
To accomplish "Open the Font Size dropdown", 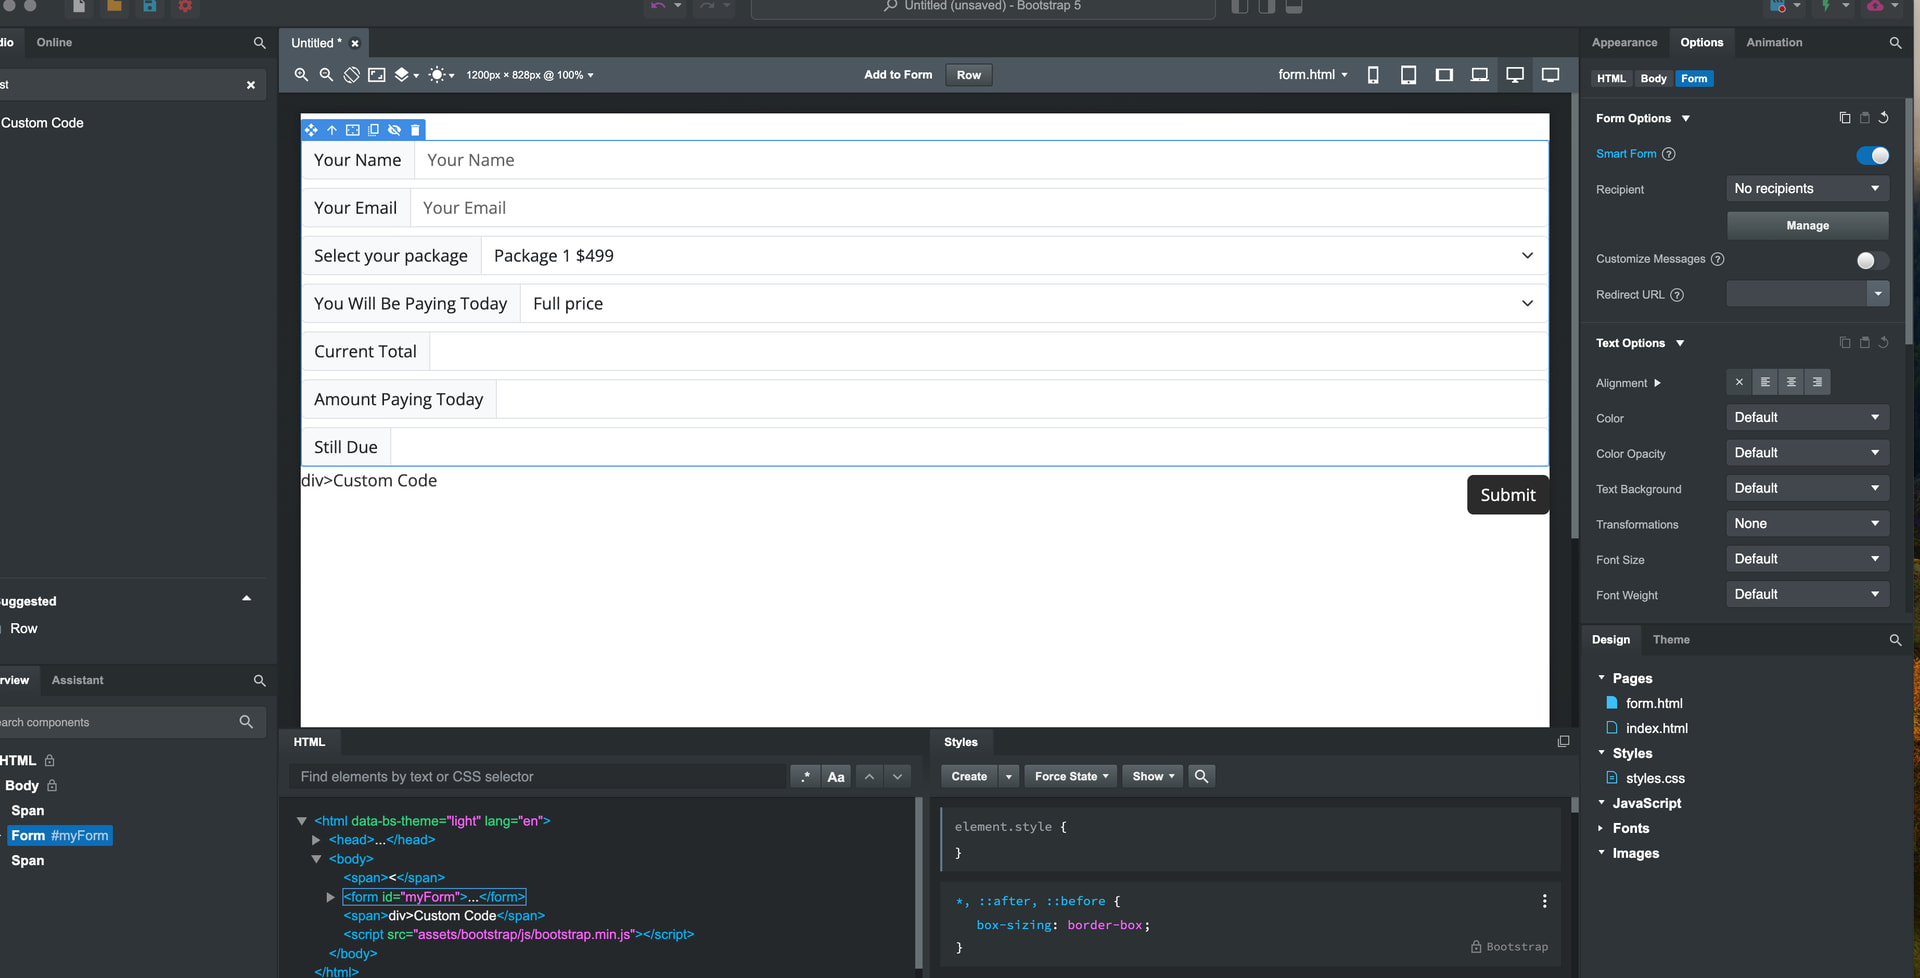I will point(1807,559).
